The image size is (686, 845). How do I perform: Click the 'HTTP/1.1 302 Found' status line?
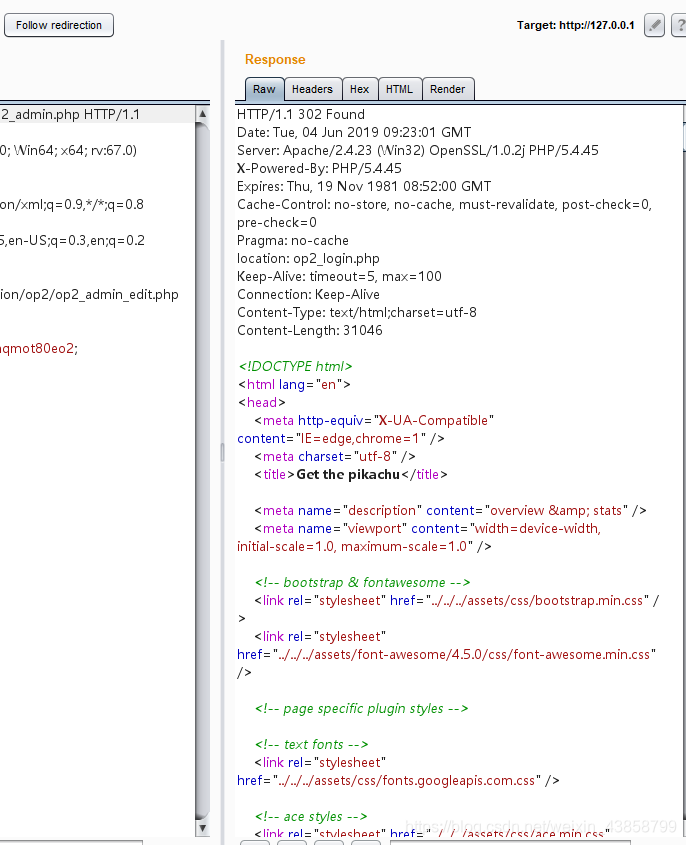tap(301, 114)
